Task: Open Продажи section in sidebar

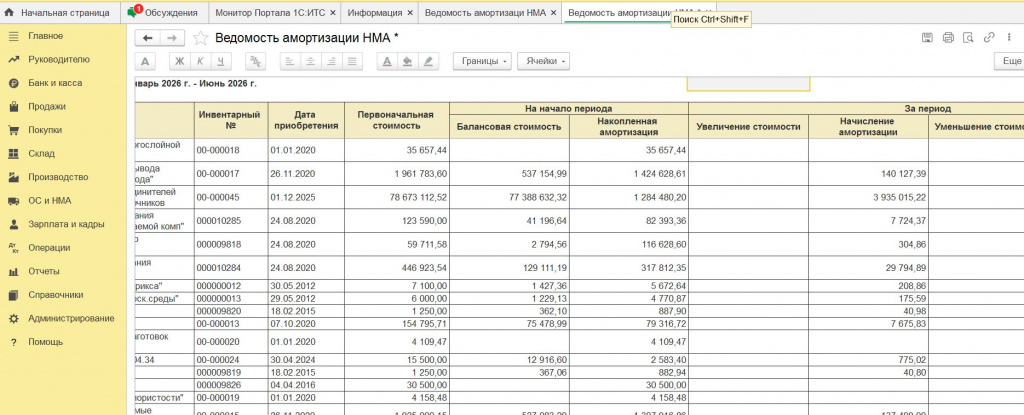Action: (63, 107)
